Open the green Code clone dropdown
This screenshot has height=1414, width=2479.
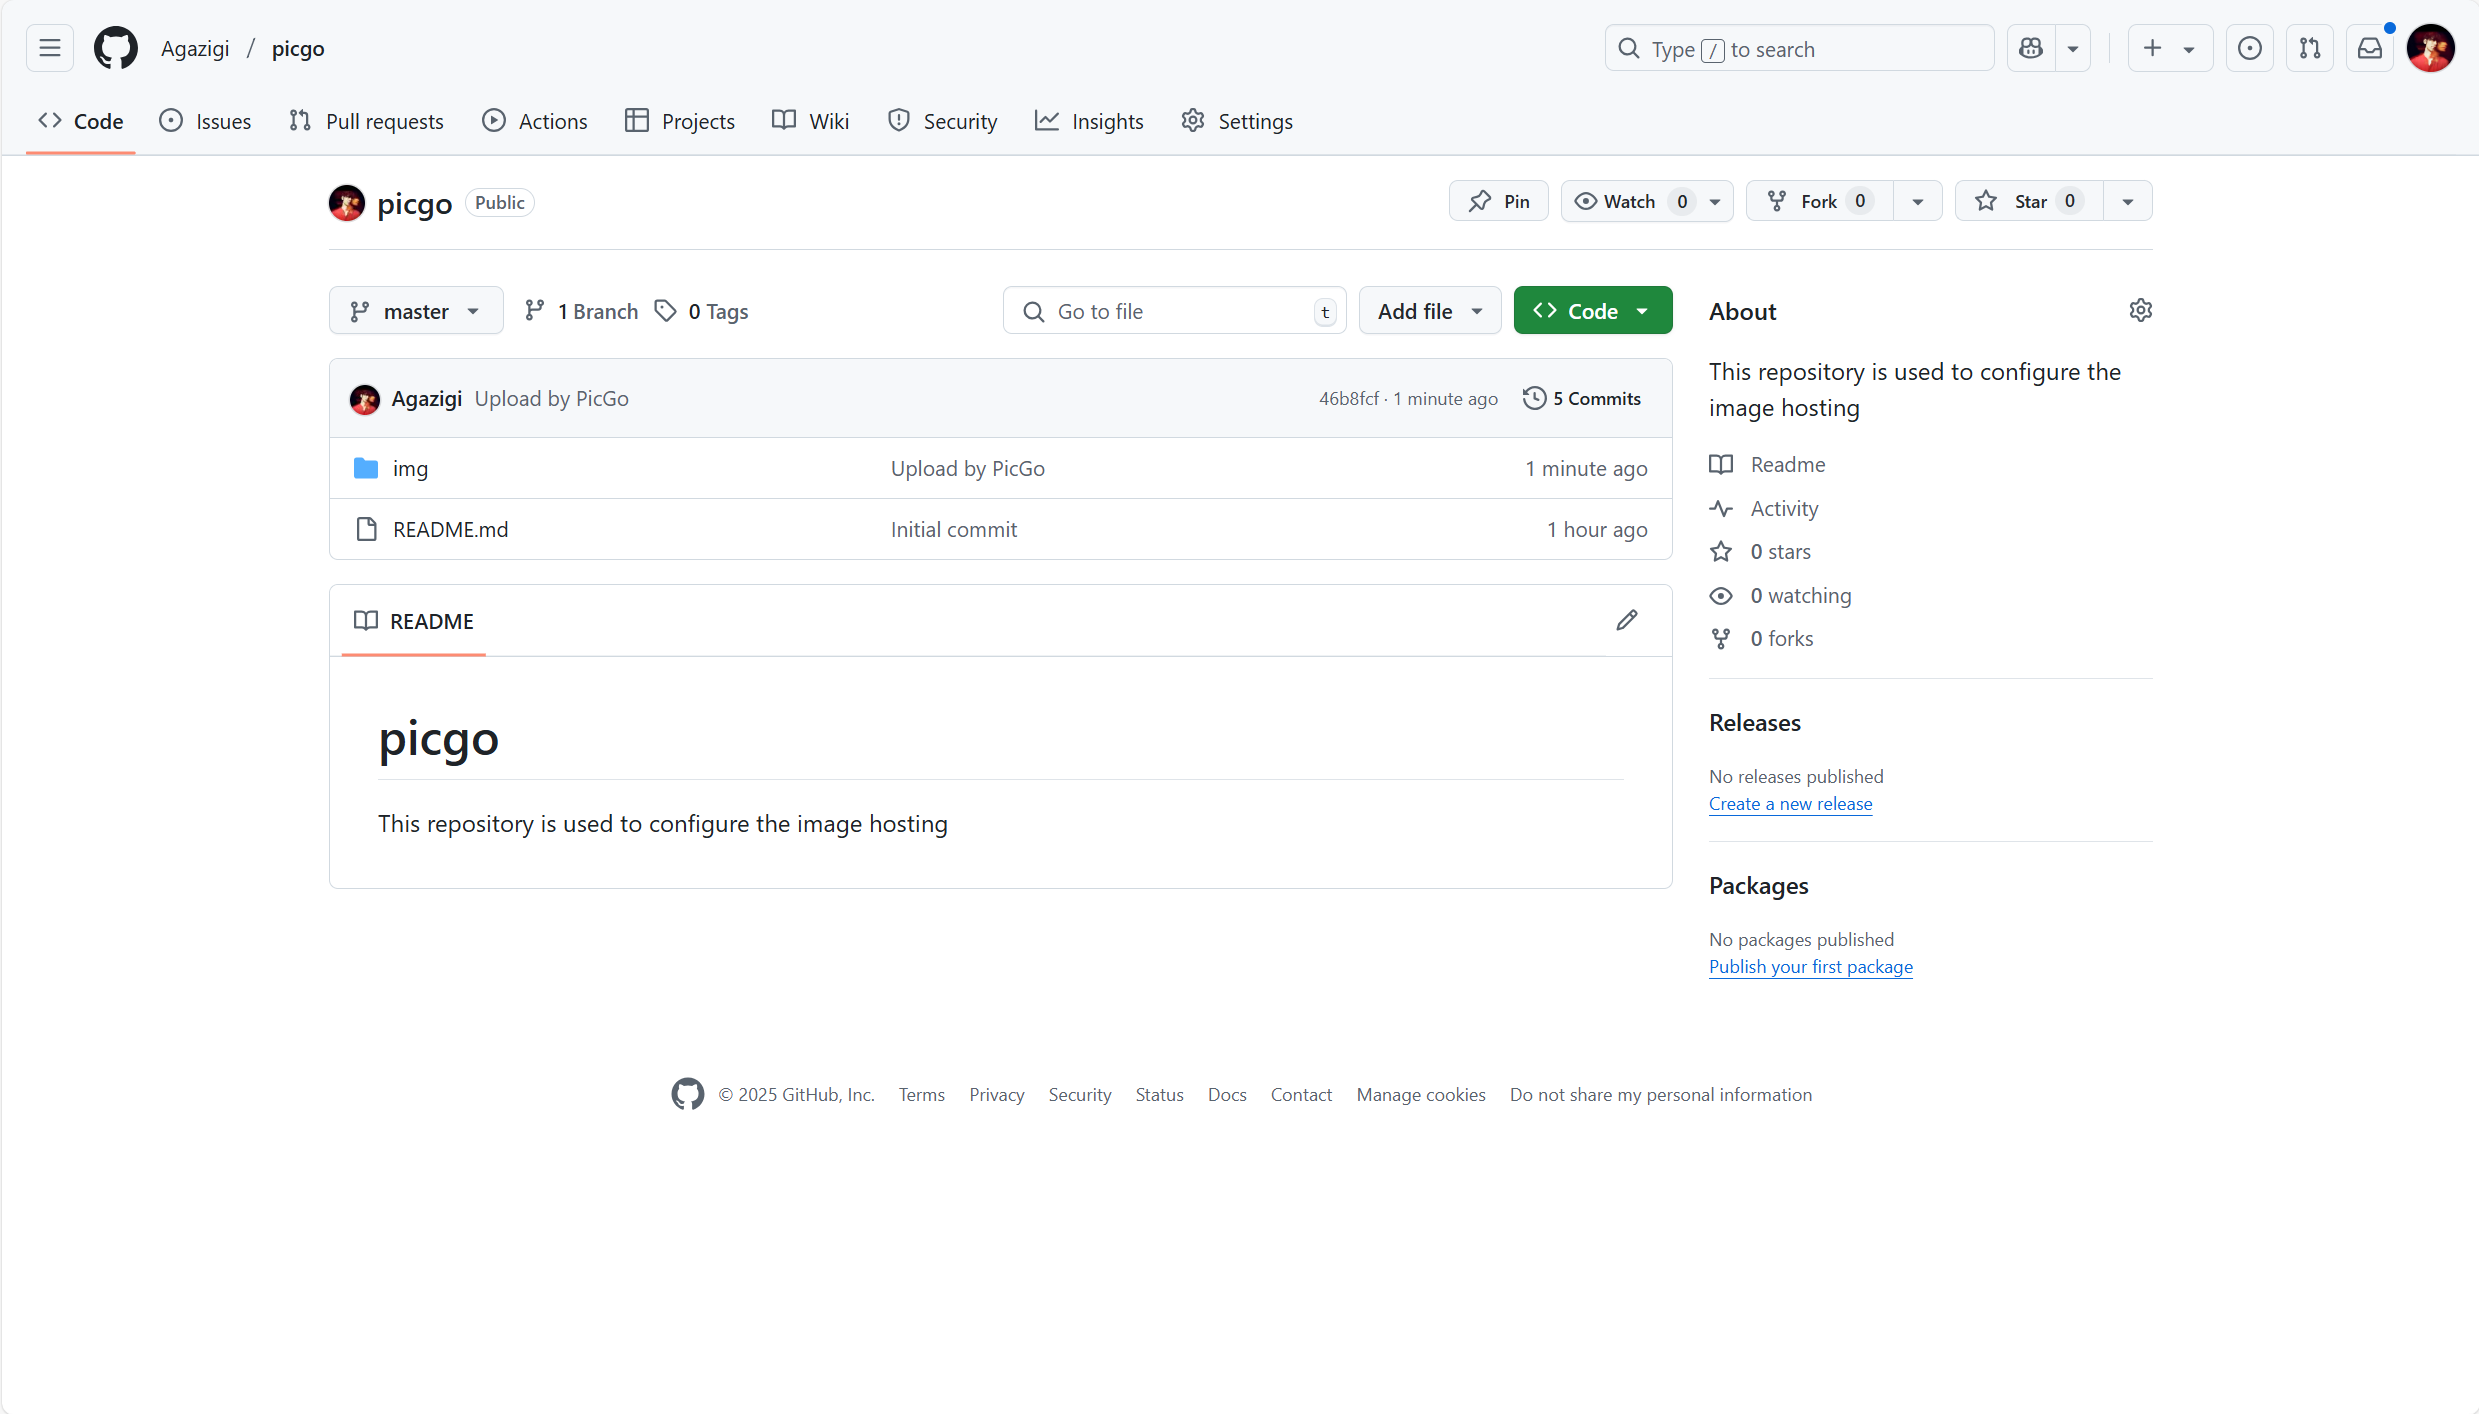tap(1592, 311)
